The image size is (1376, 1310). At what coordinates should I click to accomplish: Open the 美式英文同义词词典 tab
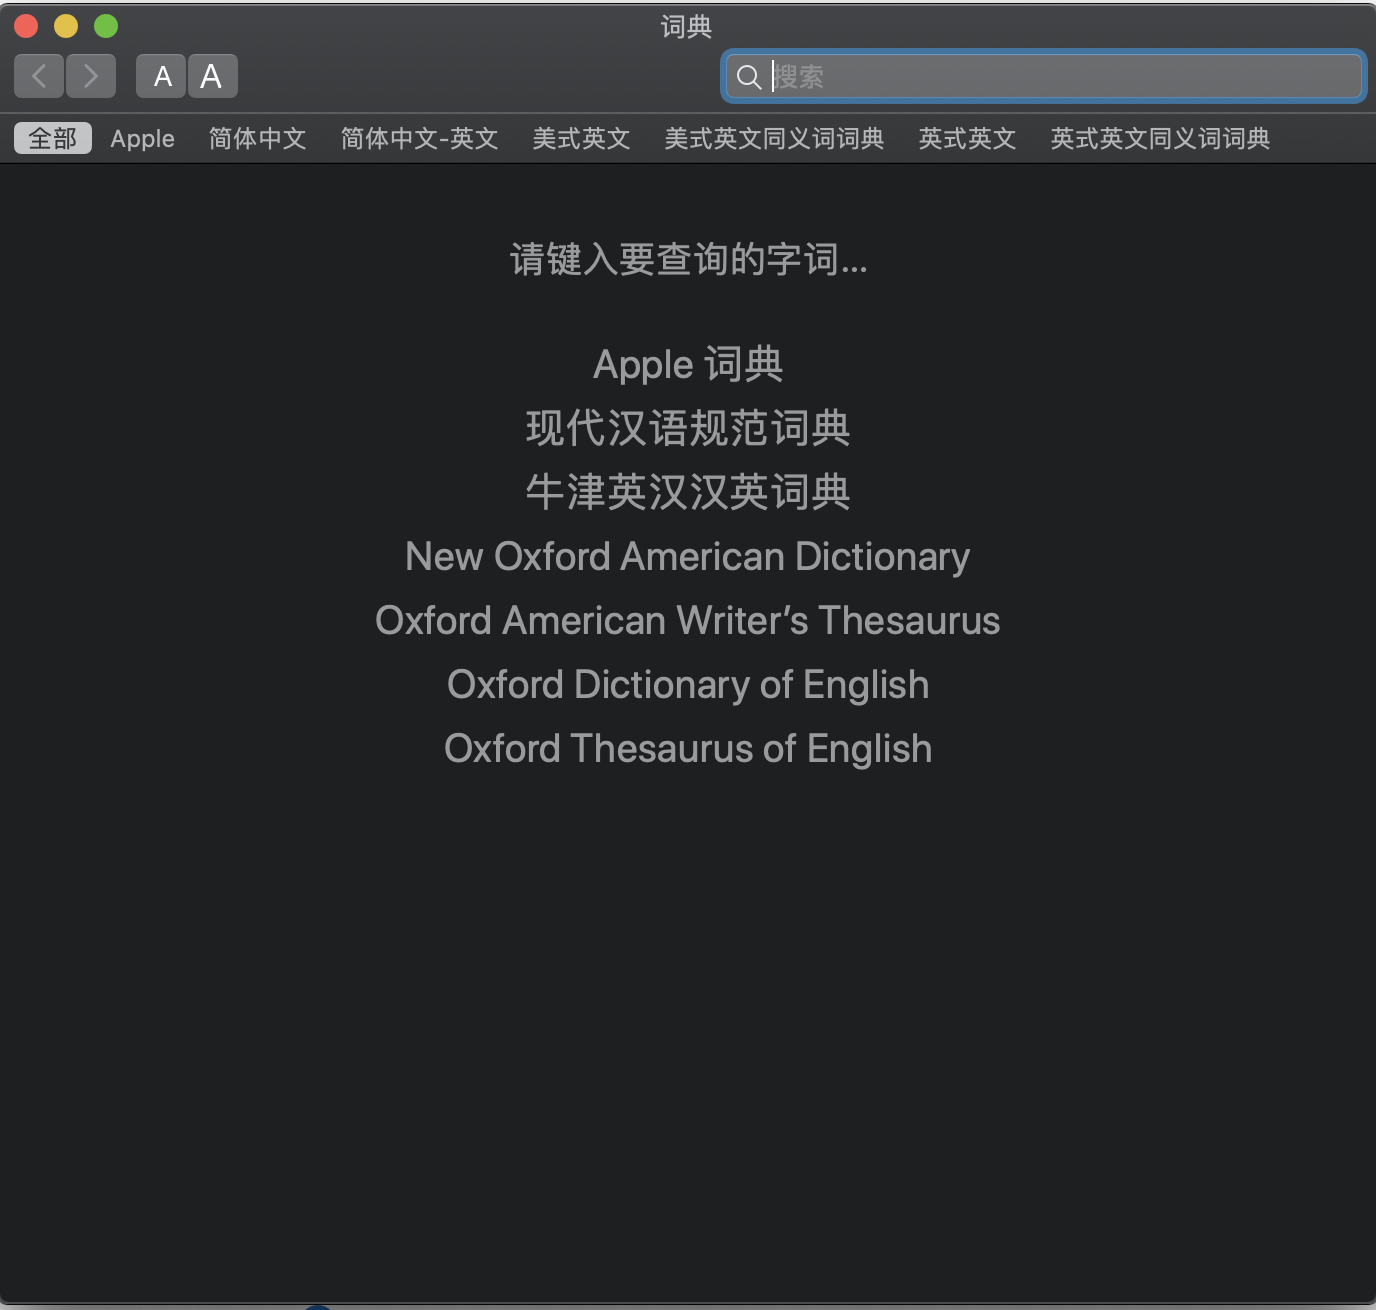[x=774, y=138]
